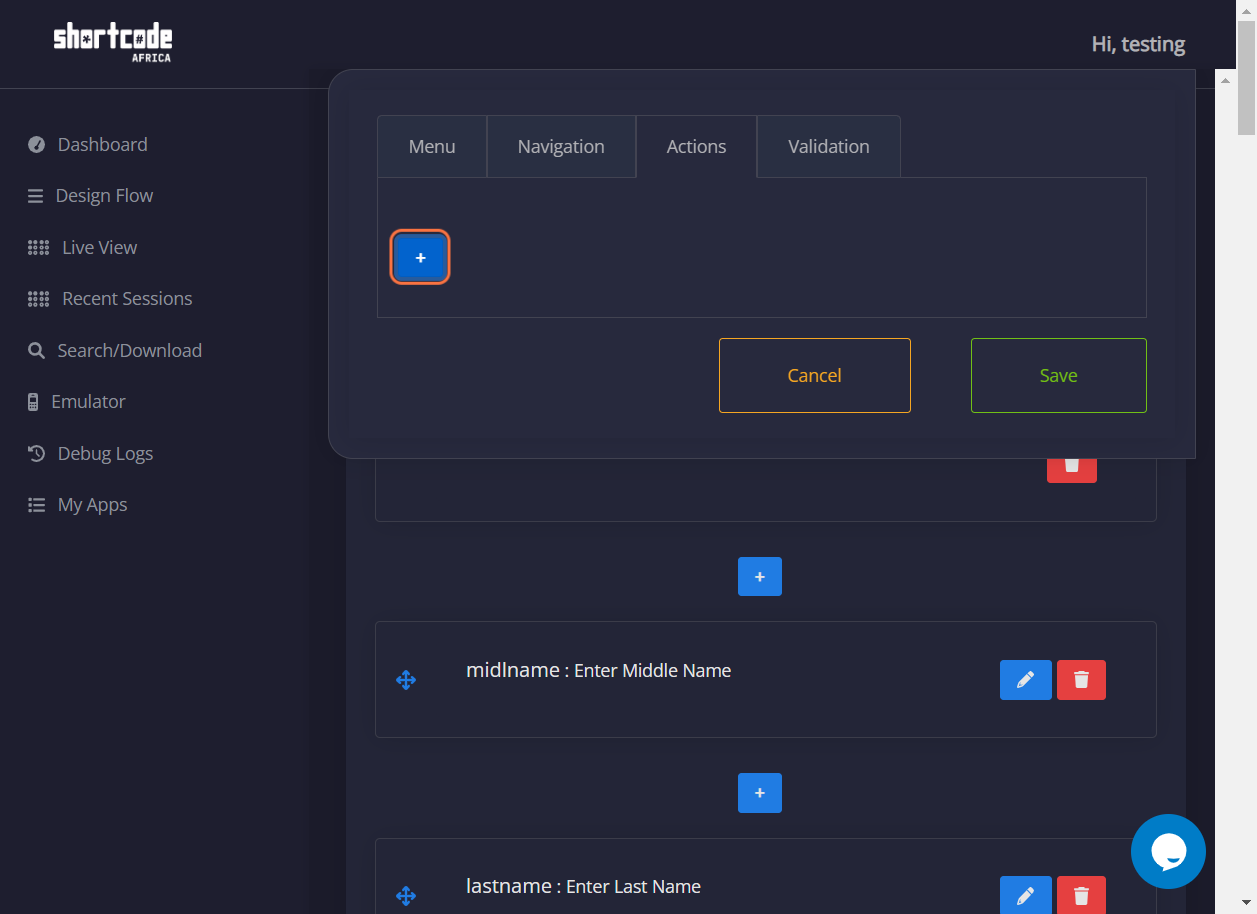Open the Validation tab
1257x914 pixels.
coord(829,147)
